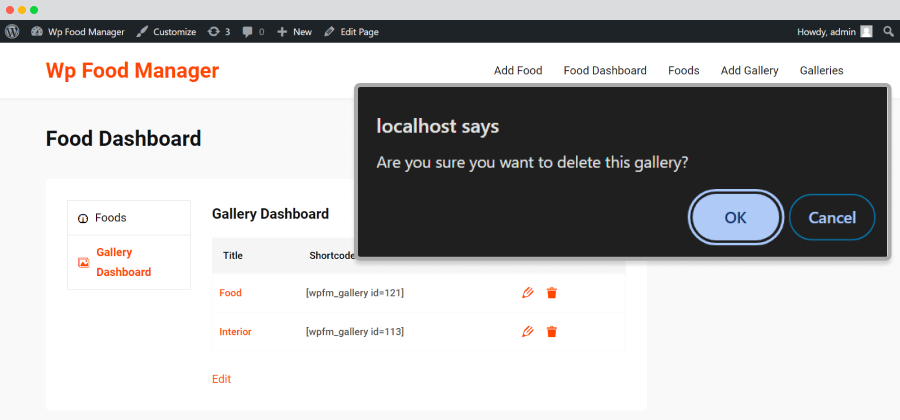Click the Wp Food Manager site title
900x420 pixels.
132,71
